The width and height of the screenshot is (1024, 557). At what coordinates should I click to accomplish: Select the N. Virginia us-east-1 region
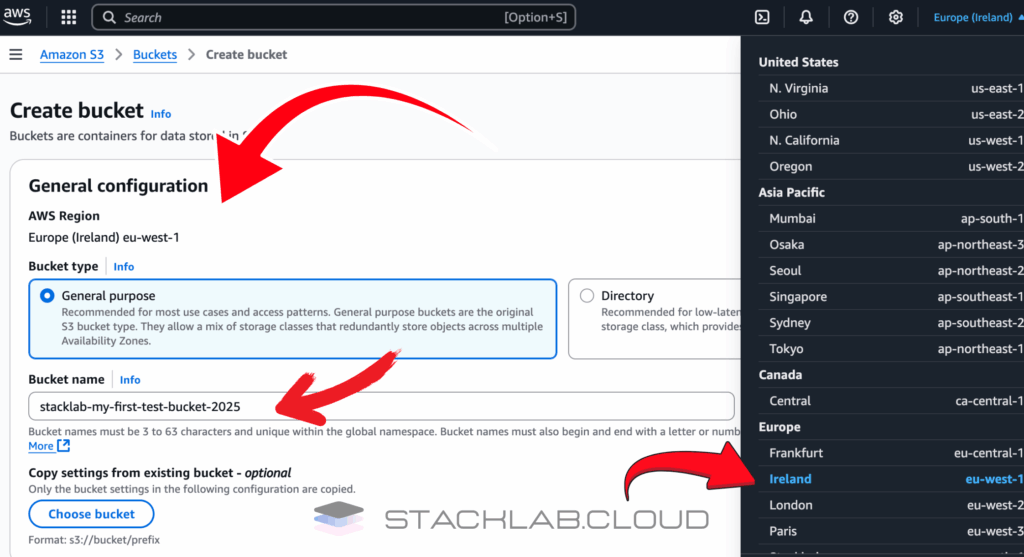point(891,88)
